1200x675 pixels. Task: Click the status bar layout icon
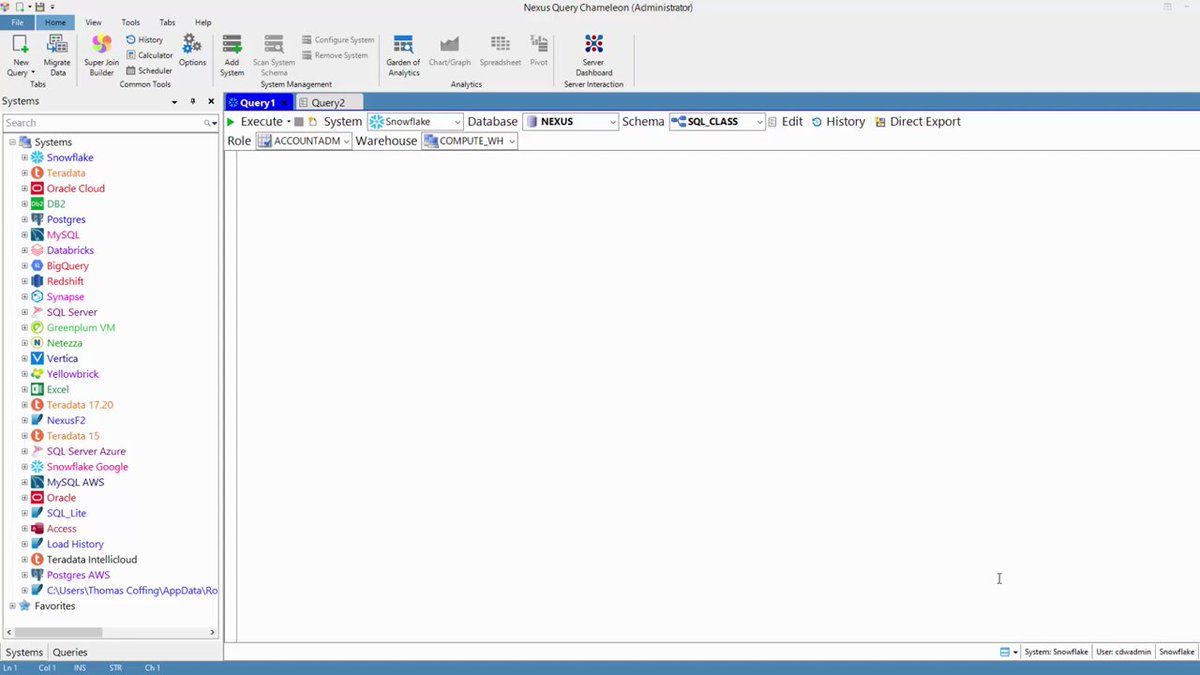(1006, 652)
